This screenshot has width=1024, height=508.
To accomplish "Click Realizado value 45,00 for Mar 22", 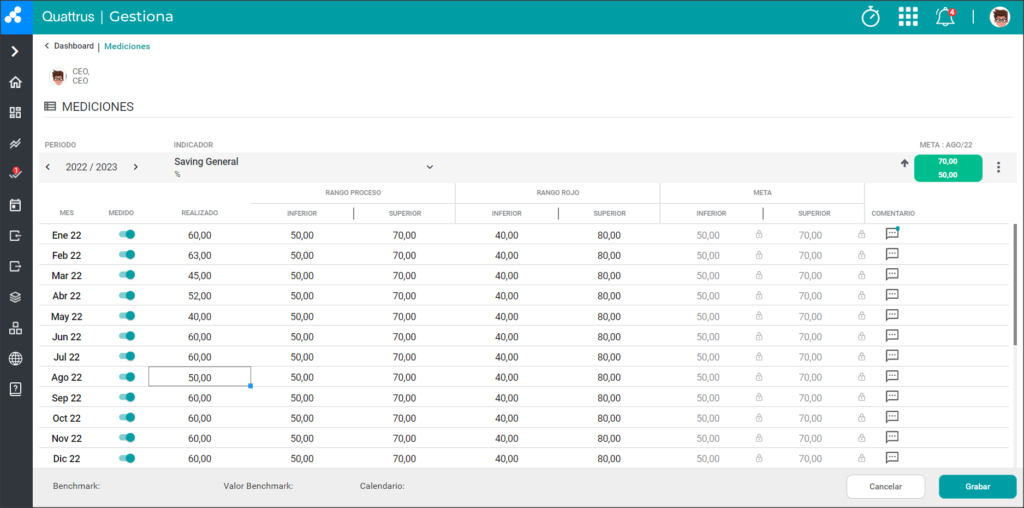I will tap(200, 276).
